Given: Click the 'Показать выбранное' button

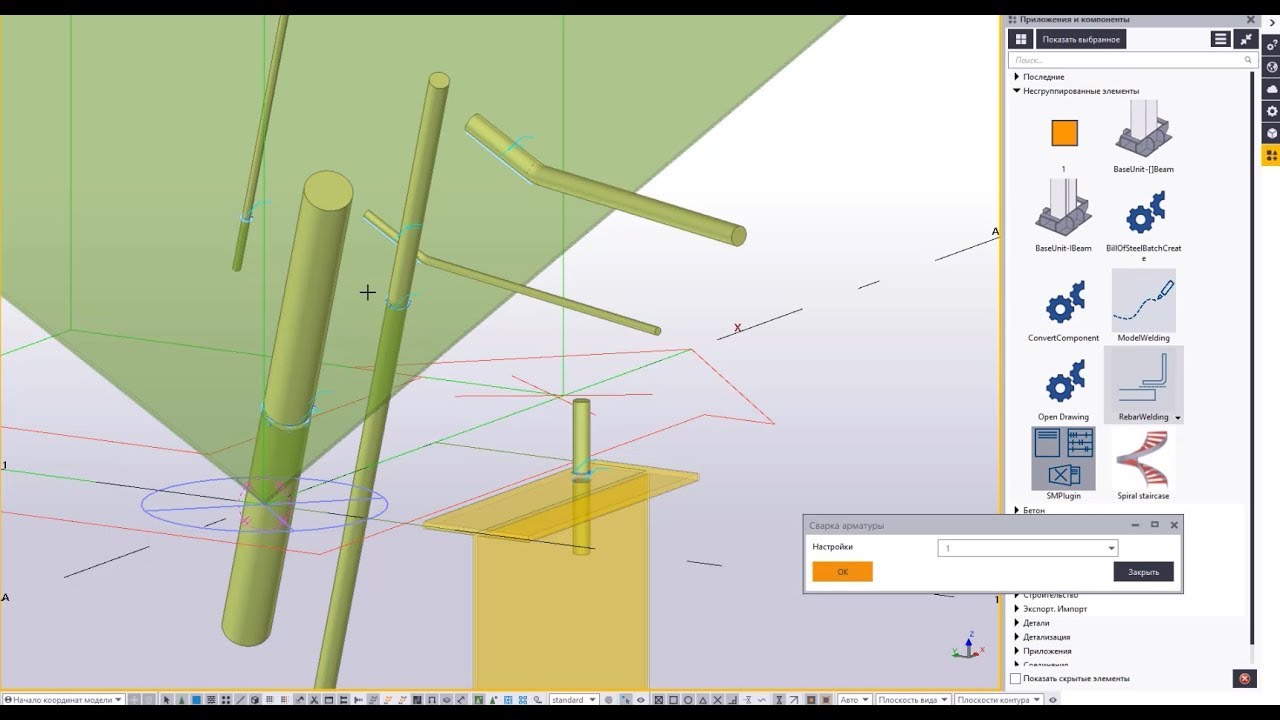Looking at the screenshot, I should click(x=1081, y=39).
